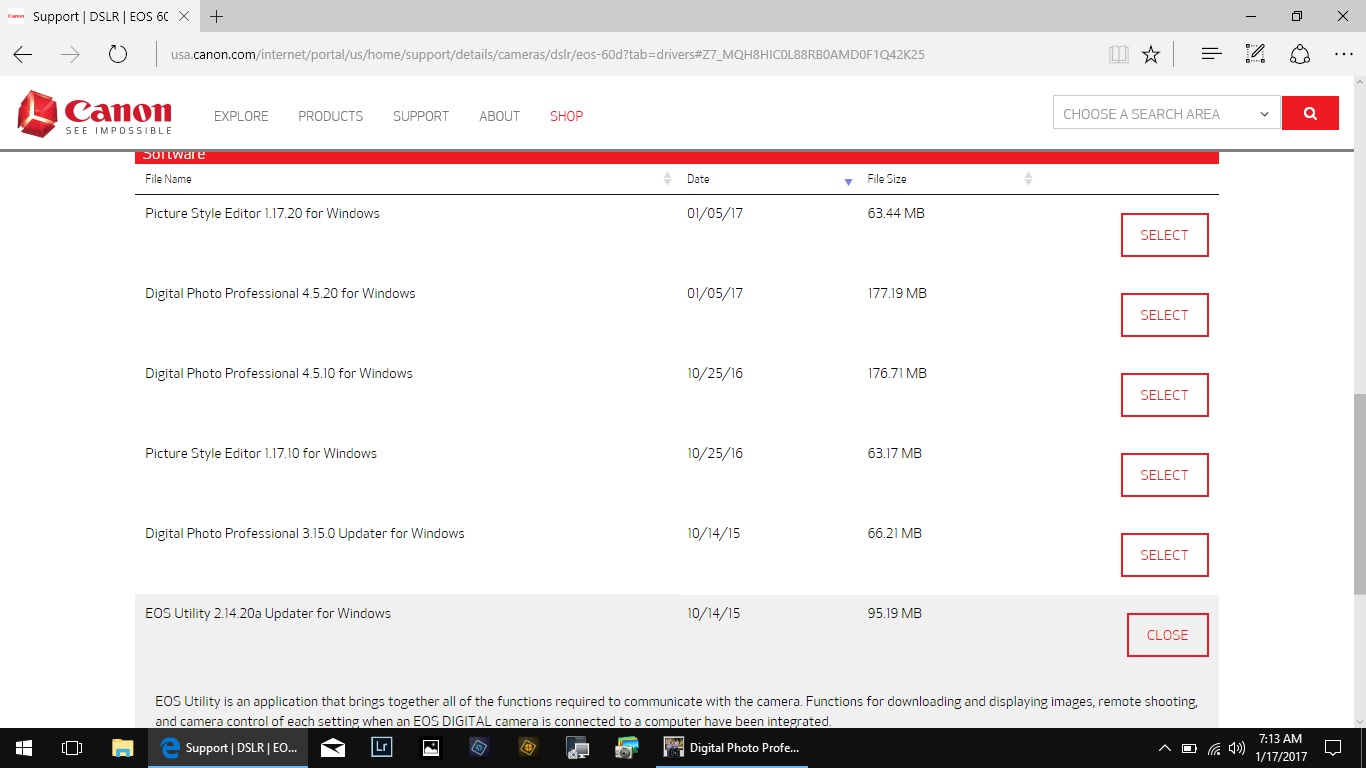
Task: Toggle the reading list star icon
Action: 1150,54
